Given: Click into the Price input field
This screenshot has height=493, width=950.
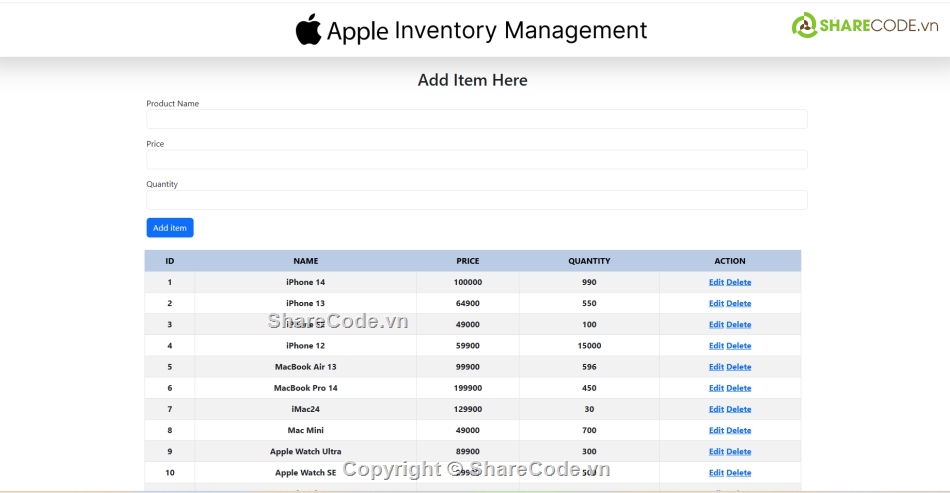Looking at the screenshot, I should click(476, 160).
